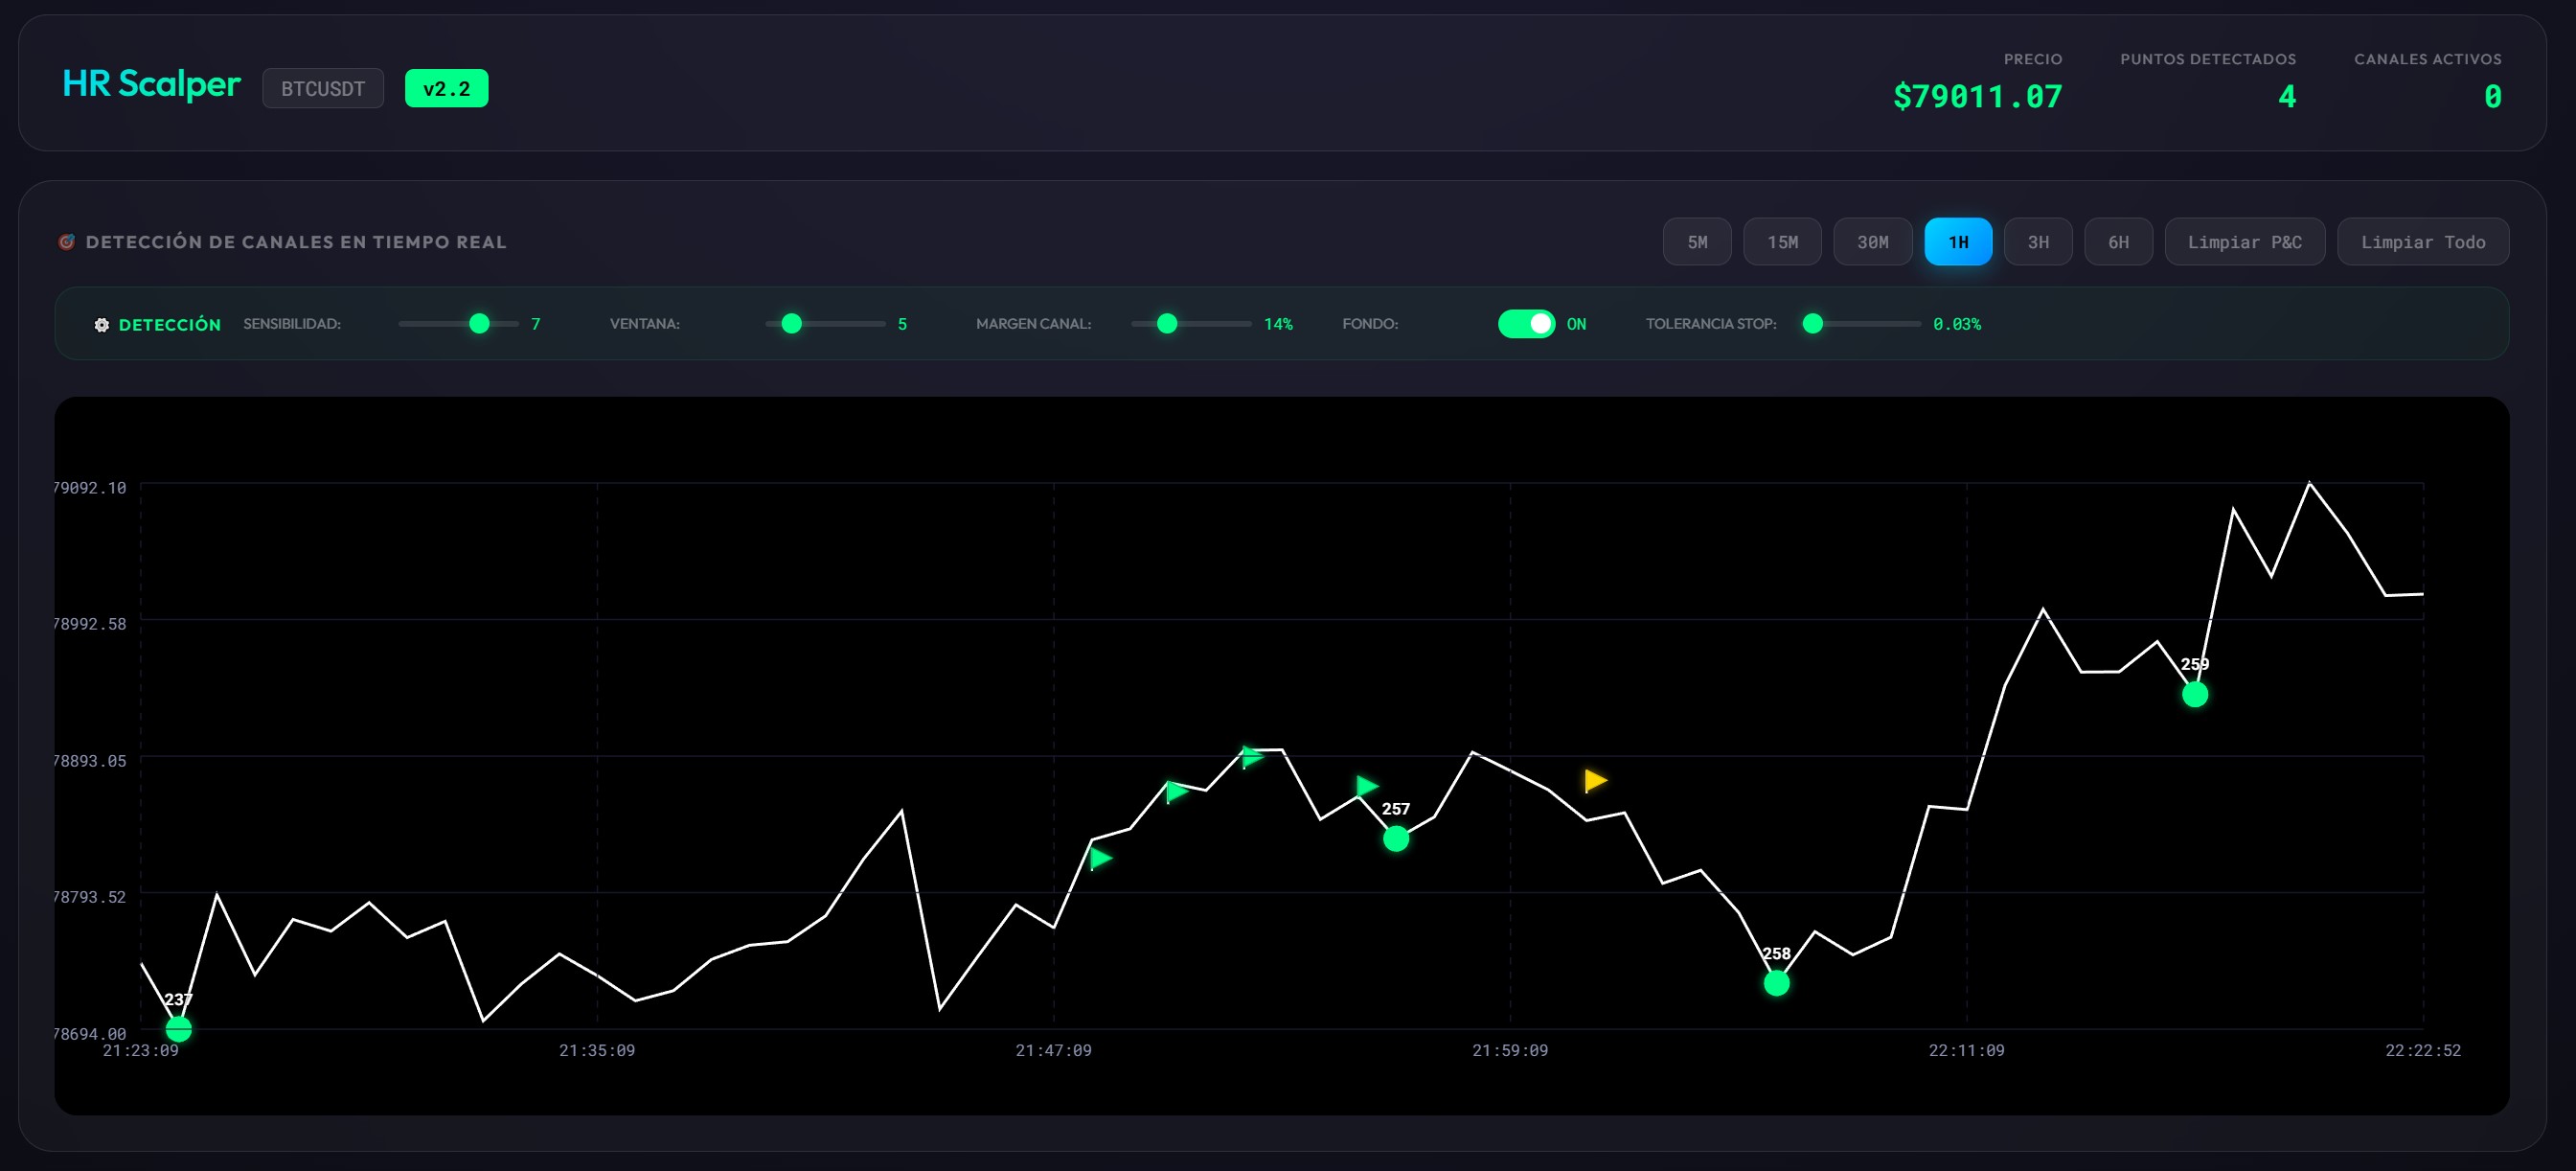Select the 30M interval option

pyautogui.click(x=1873, y=241)
